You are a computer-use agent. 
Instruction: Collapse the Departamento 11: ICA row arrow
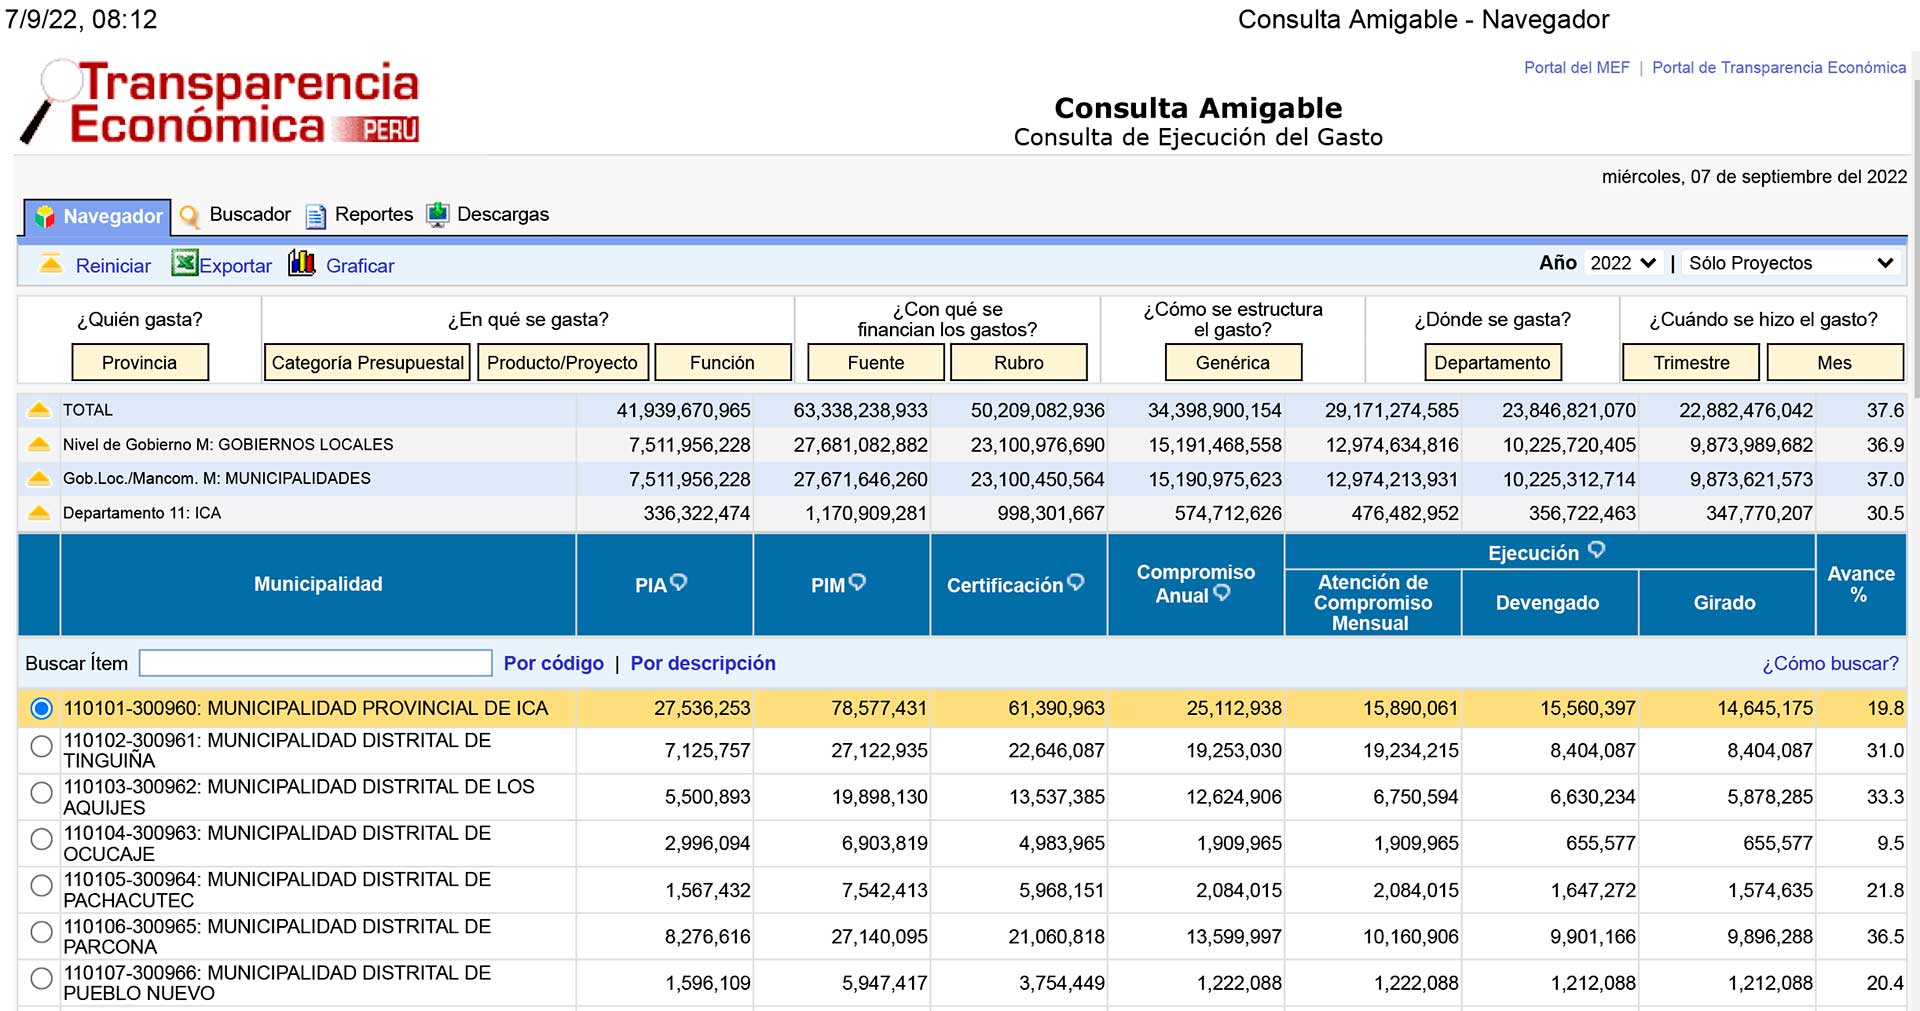point(39,513)
